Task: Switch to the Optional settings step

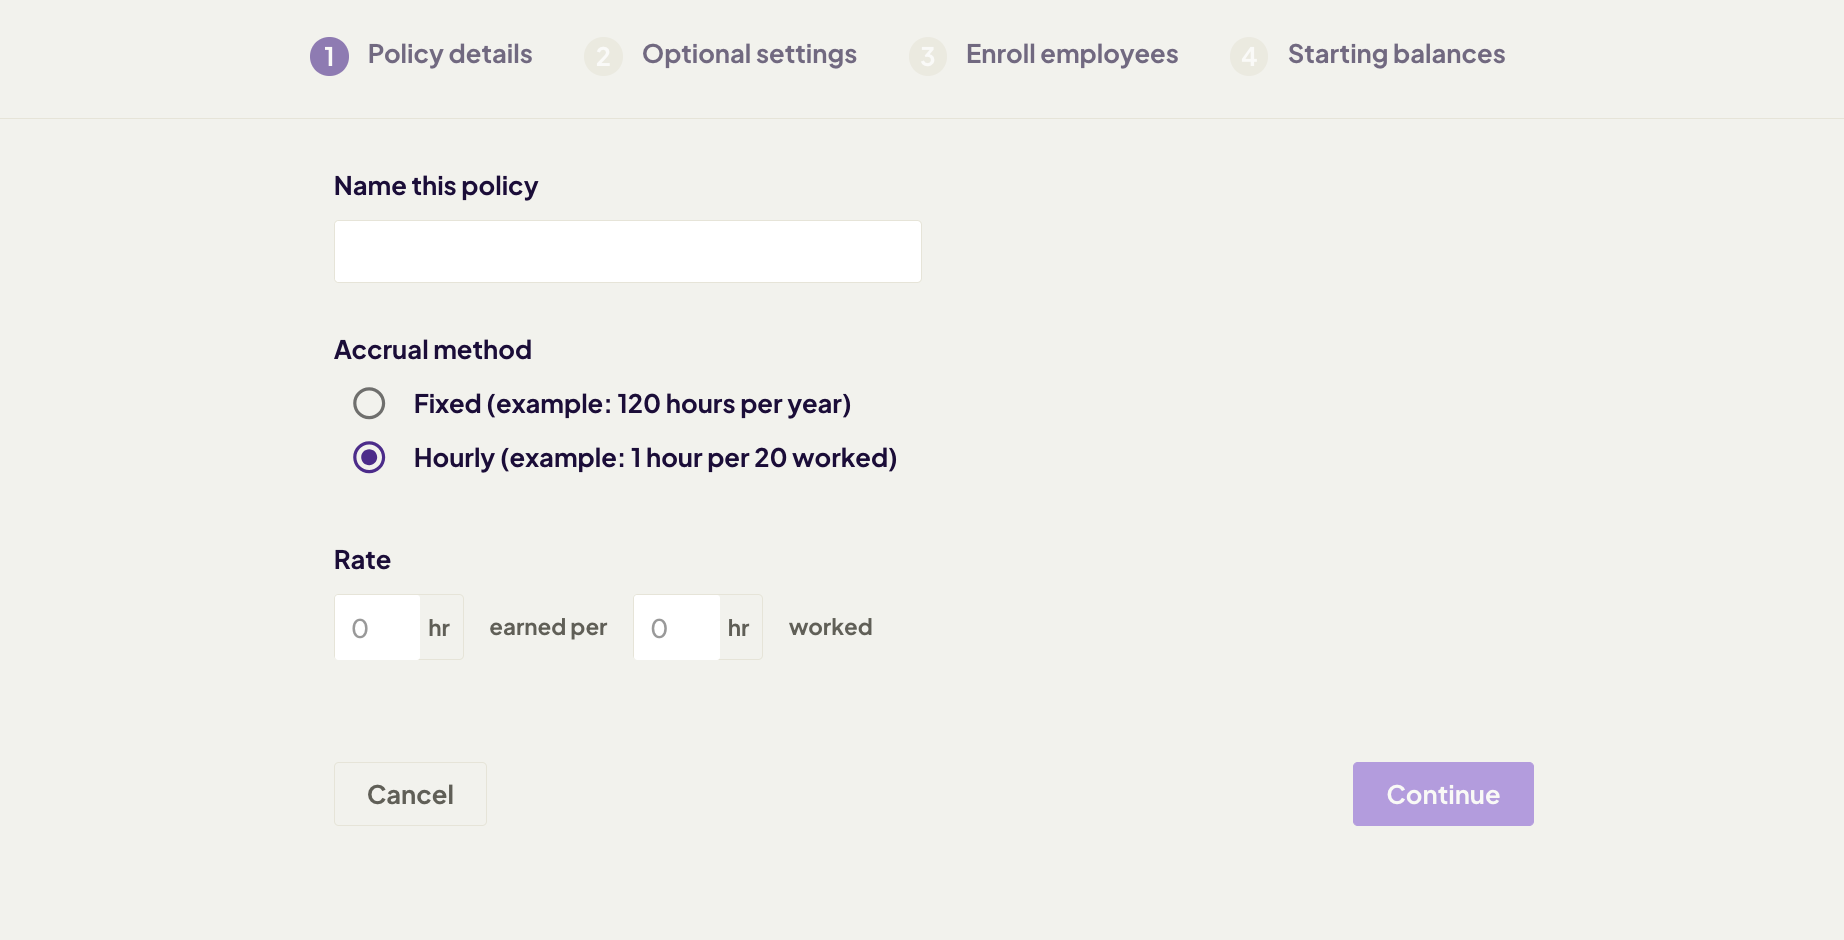Action: 748,54
